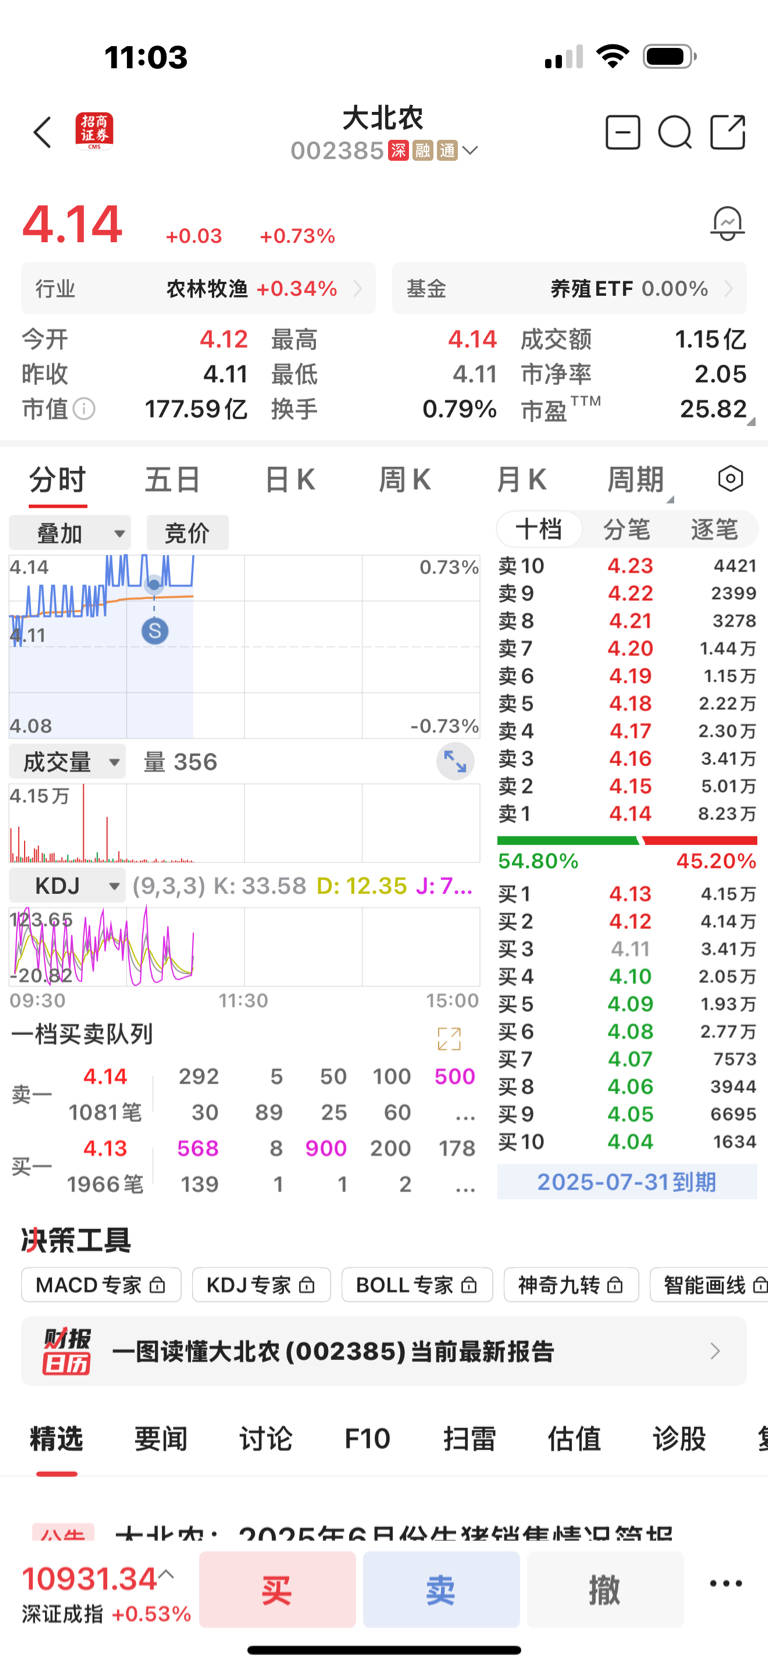The width and height of the screenshot is (768, 1669).
Task: Tap the blue 卖 sell button
Action: point(441,1589)
